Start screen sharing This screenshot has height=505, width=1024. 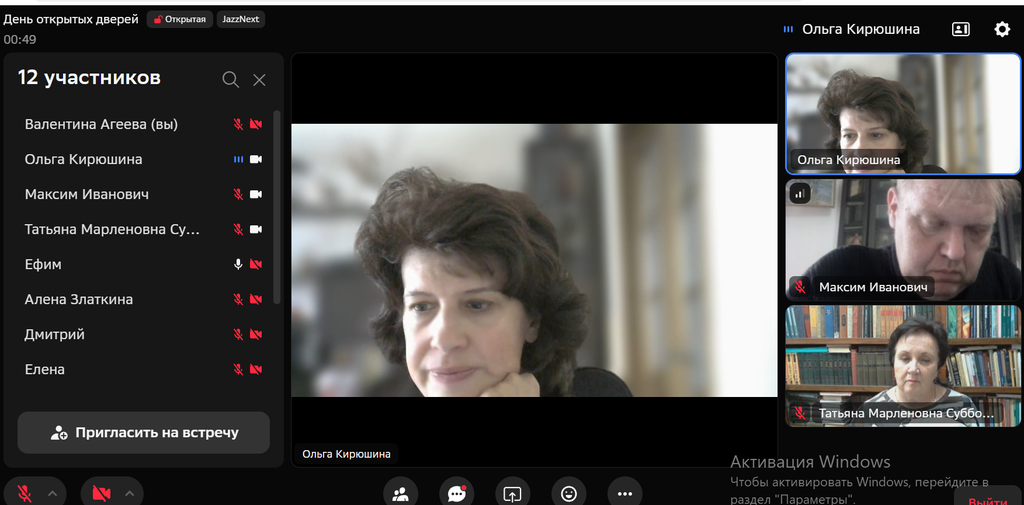click(x=512, y=493)
